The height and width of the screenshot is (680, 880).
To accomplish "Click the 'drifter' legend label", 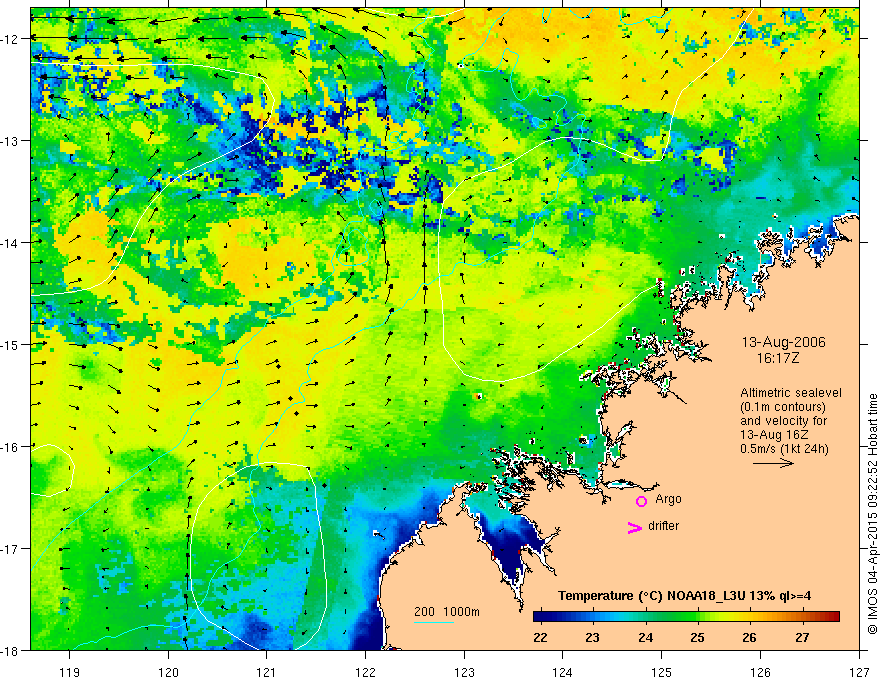I will tap(663, 526).
